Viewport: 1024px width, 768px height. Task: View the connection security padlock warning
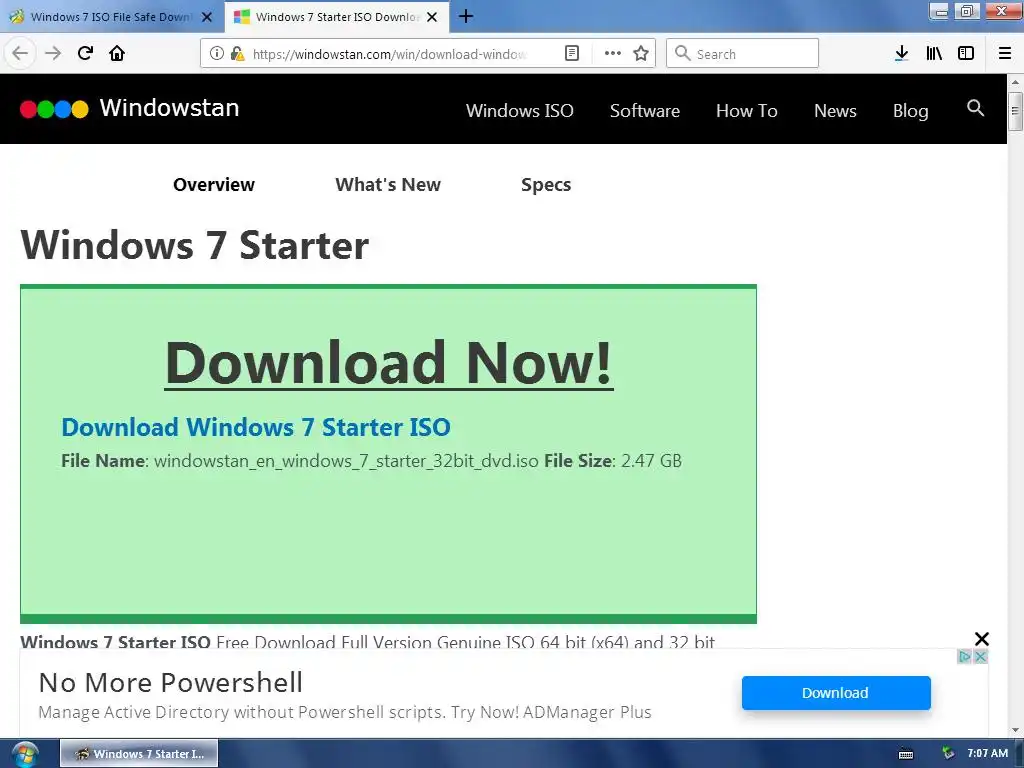click(237, 54)
